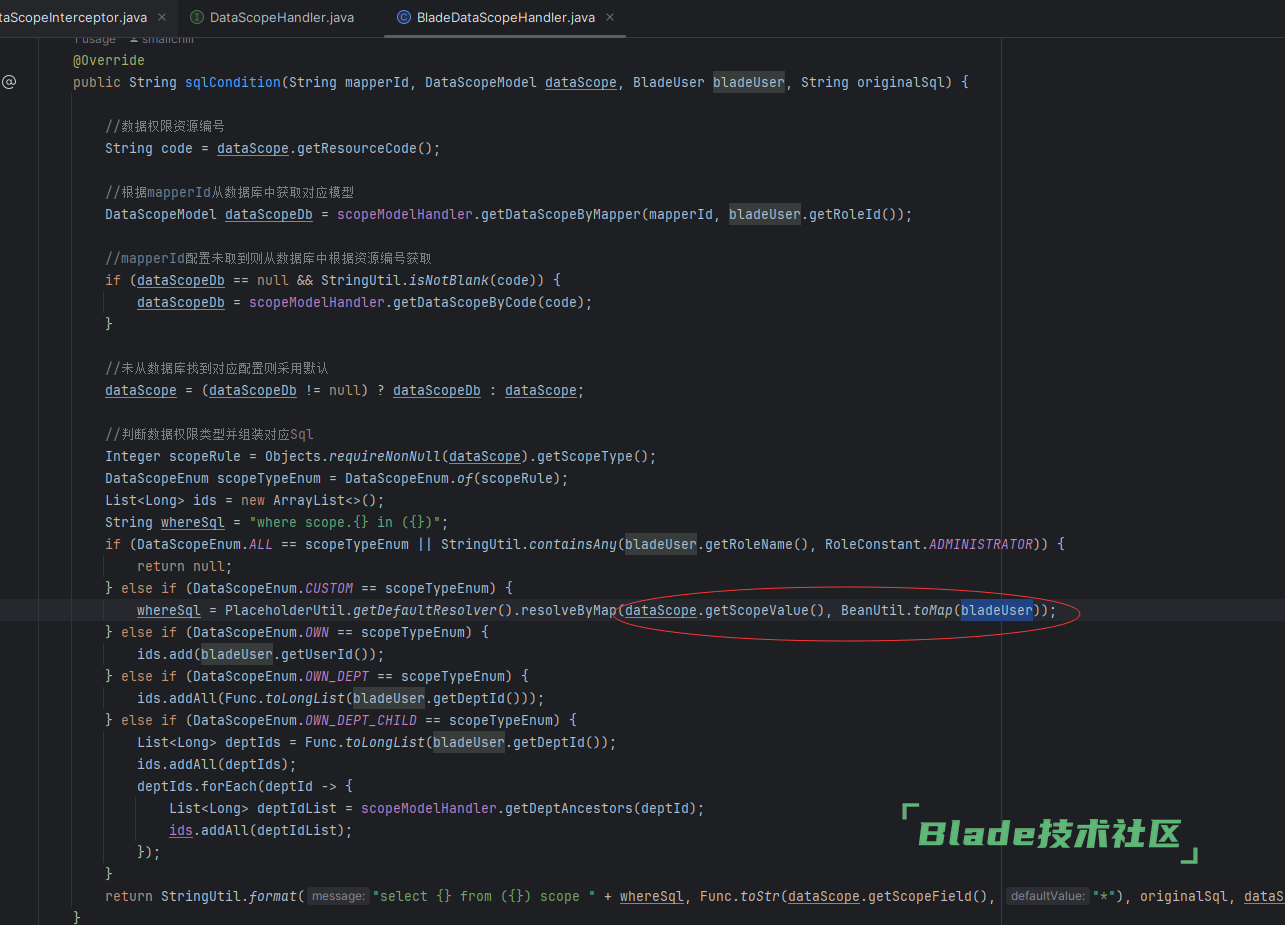Click the class icon on BladeDataScopeHandler.java tab
Viewport: 1285px width, 925px height.
click(403, 17)
